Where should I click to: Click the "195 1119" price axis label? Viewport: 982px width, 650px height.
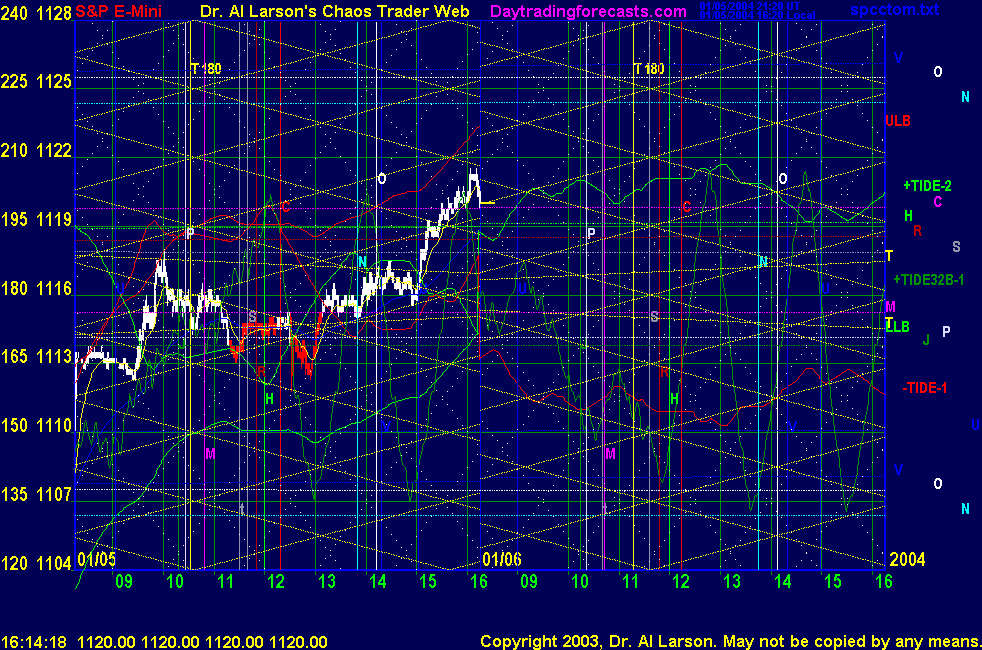36,220
